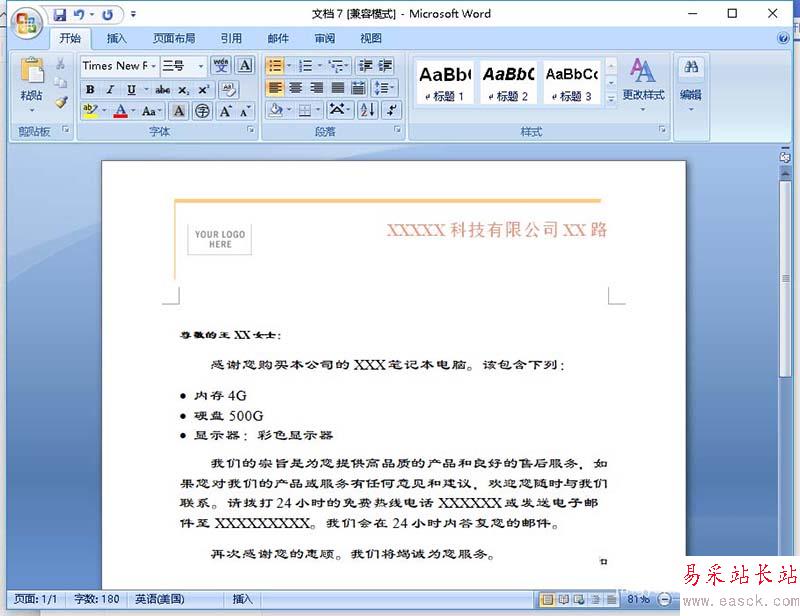800x616 pixels.
Task: Open font dialog launcher in 字体 group
Action: (251, 130)
